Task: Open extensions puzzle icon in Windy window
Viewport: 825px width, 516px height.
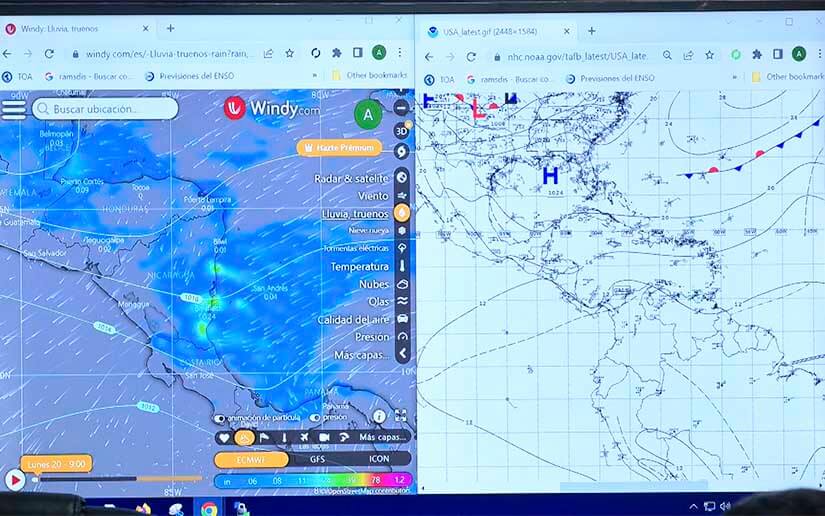Action: point(337,53)
